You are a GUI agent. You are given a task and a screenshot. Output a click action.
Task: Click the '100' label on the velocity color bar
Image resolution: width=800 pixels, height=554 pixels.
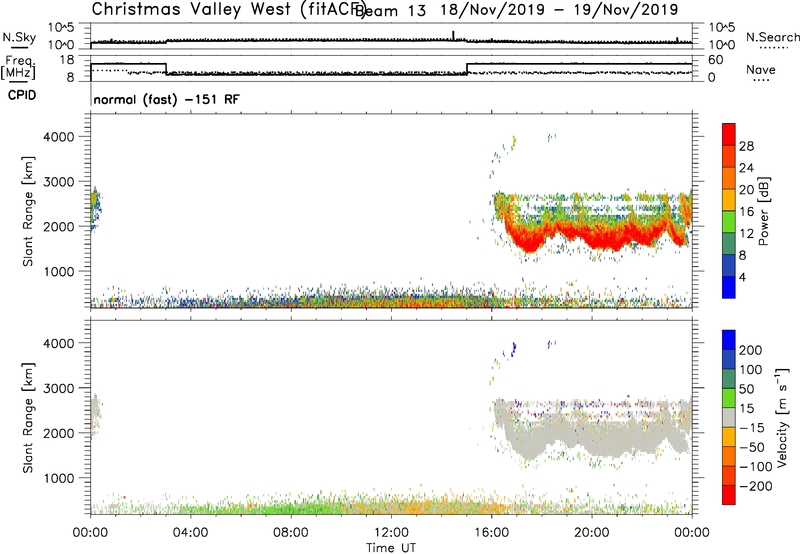click(x=751, y=369)
